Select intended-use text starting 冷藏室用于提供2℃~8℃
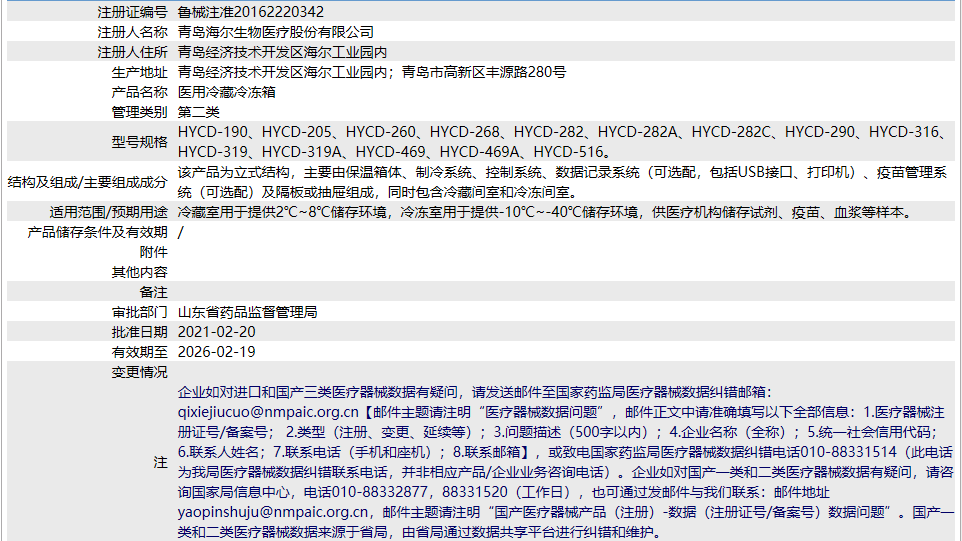The height and width of the screenshot is (541, 962). pos(546,212)
